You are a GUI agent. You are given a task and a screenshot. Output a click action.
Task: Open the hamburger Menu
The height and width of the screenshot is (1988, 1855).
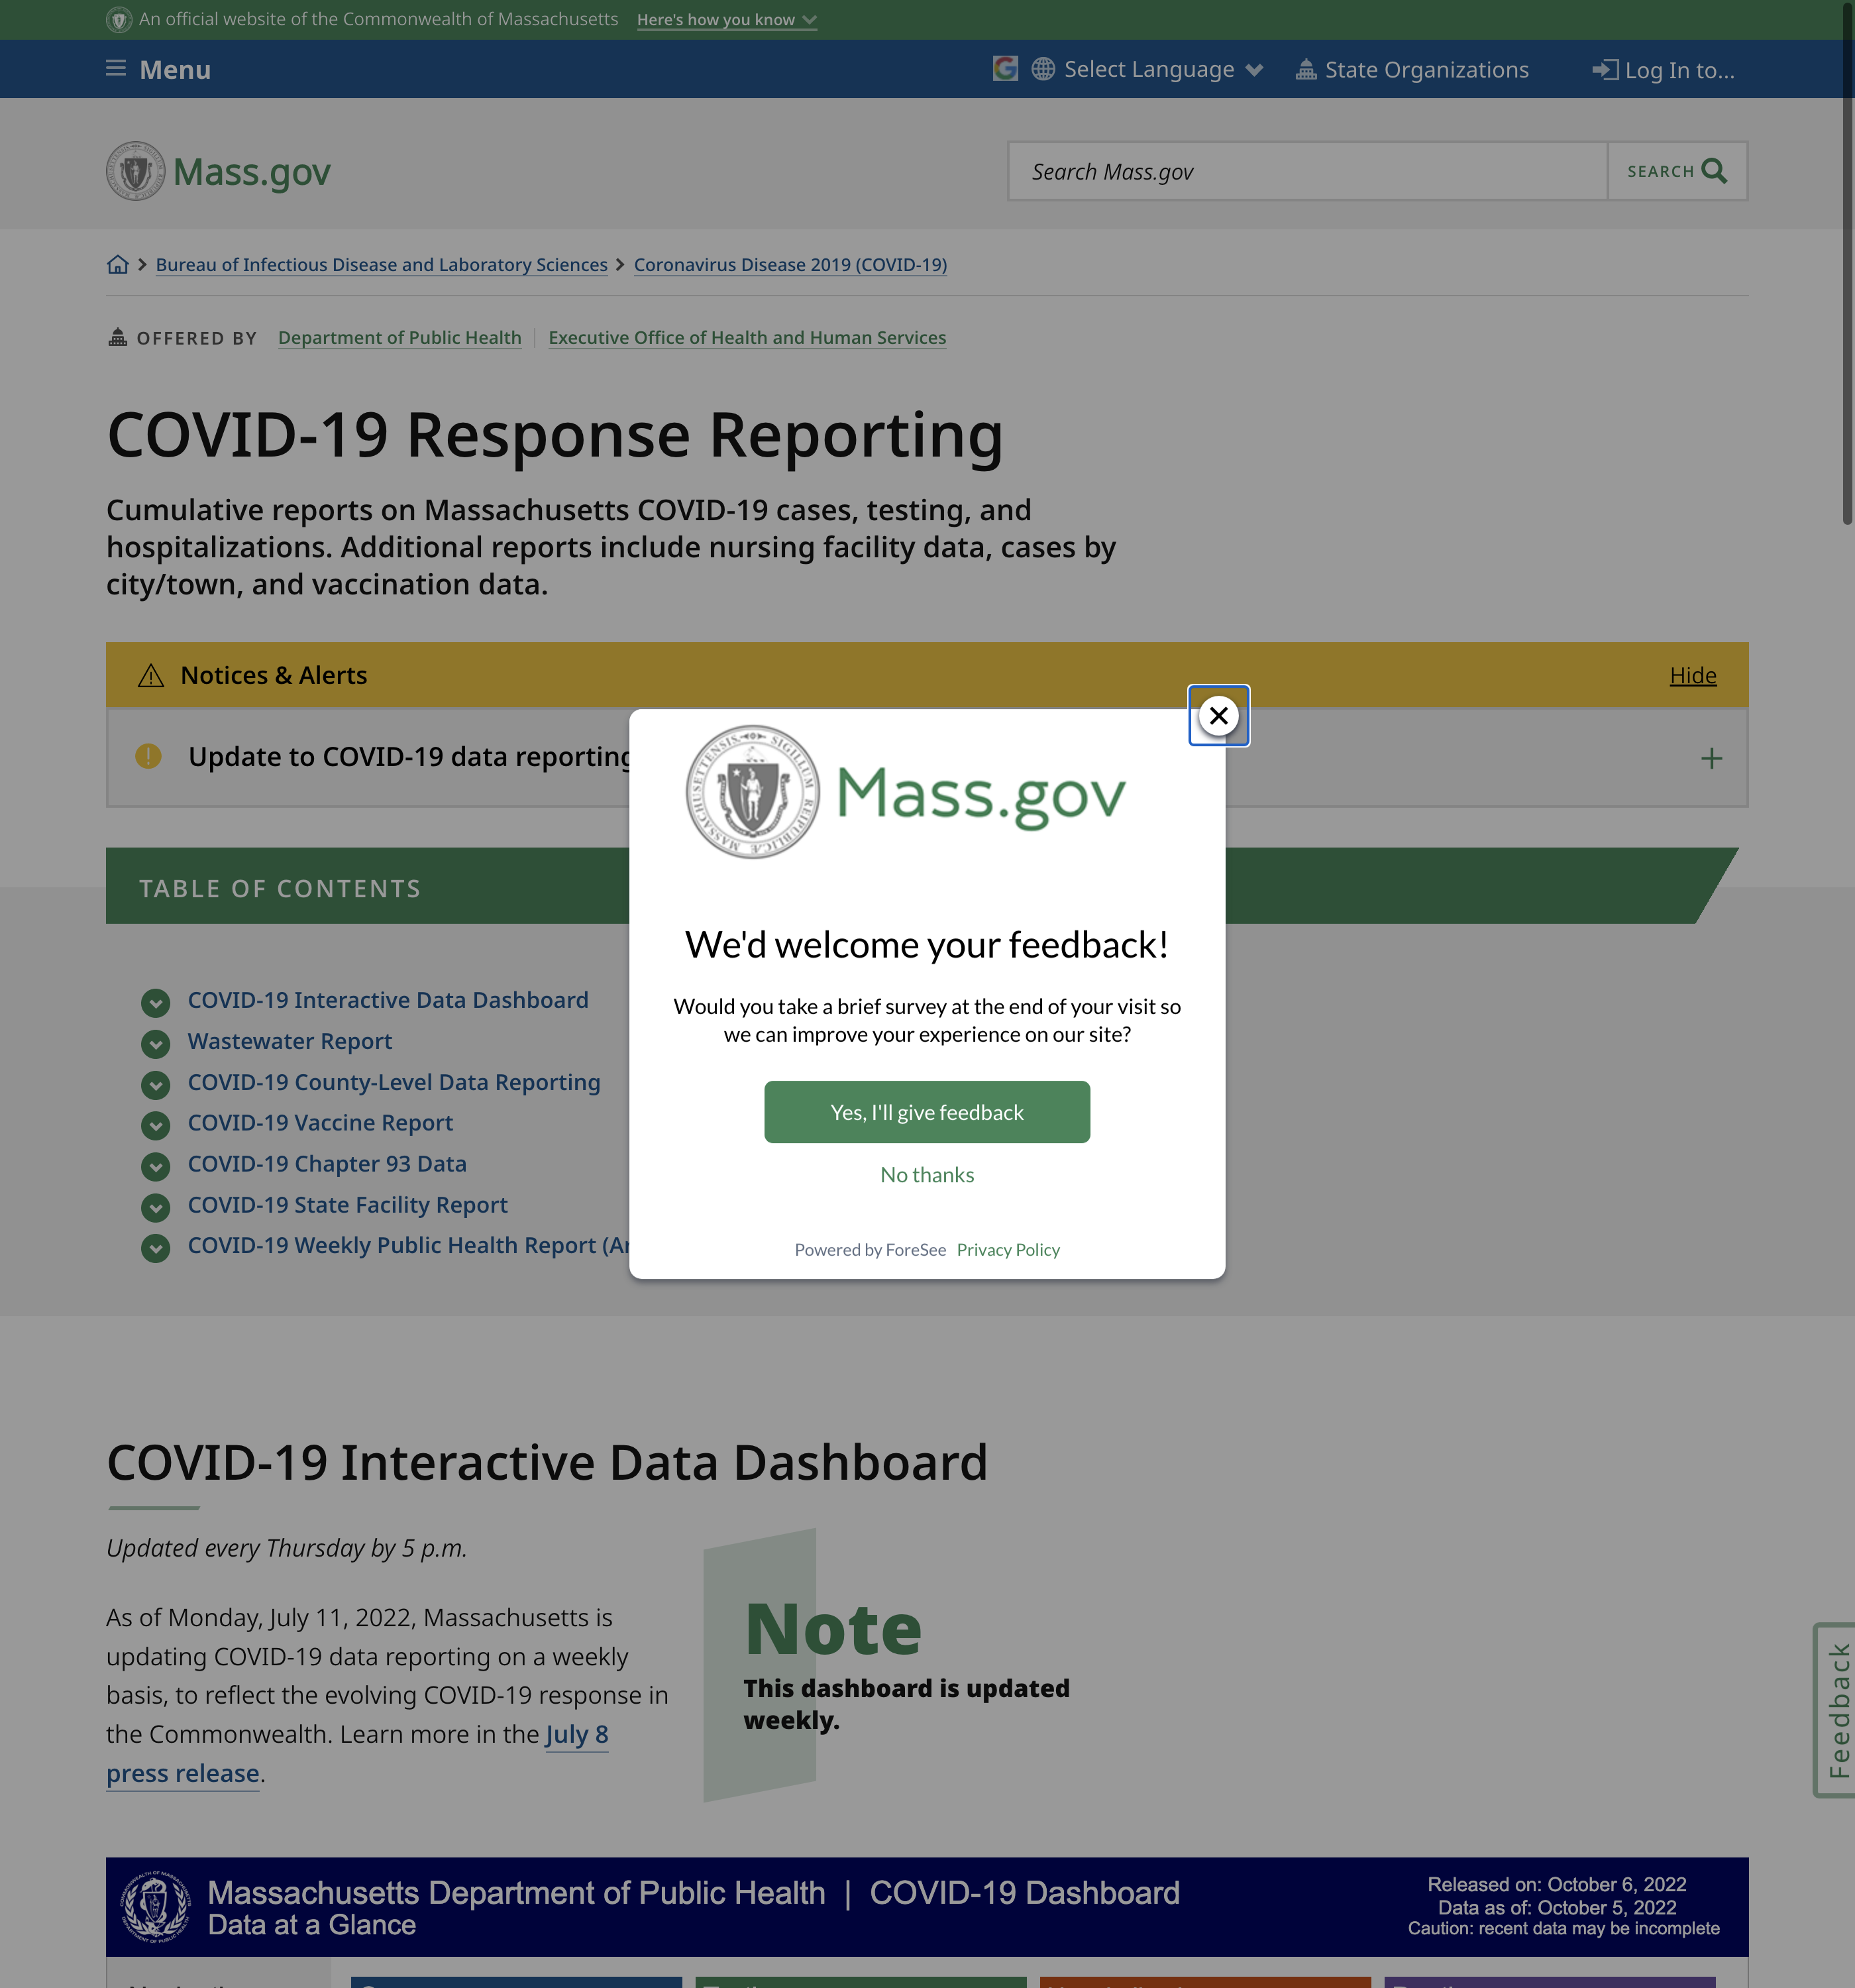[x=159, y=69]
